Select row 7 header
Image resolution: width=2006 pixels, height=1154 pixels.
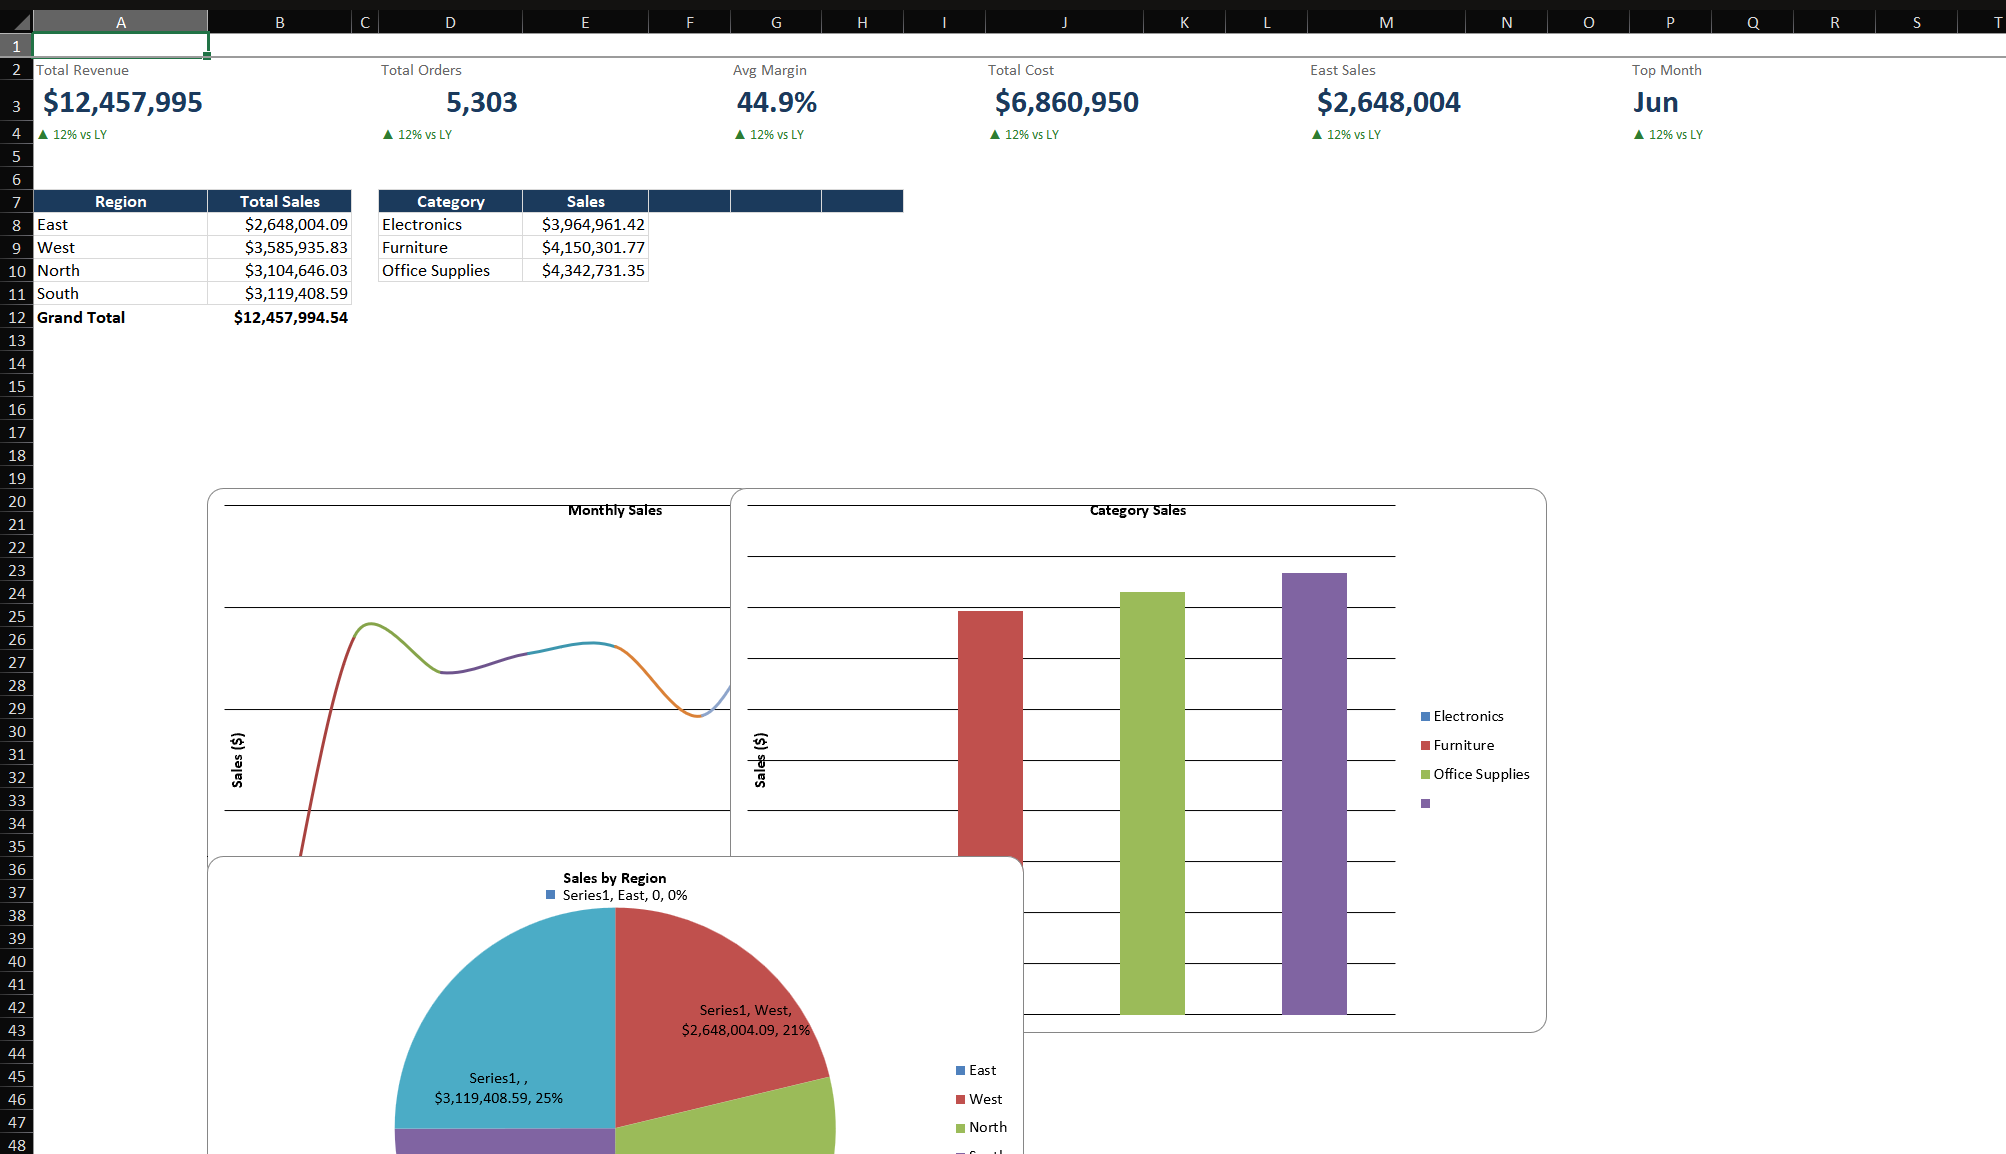click(x=16, y=202)
